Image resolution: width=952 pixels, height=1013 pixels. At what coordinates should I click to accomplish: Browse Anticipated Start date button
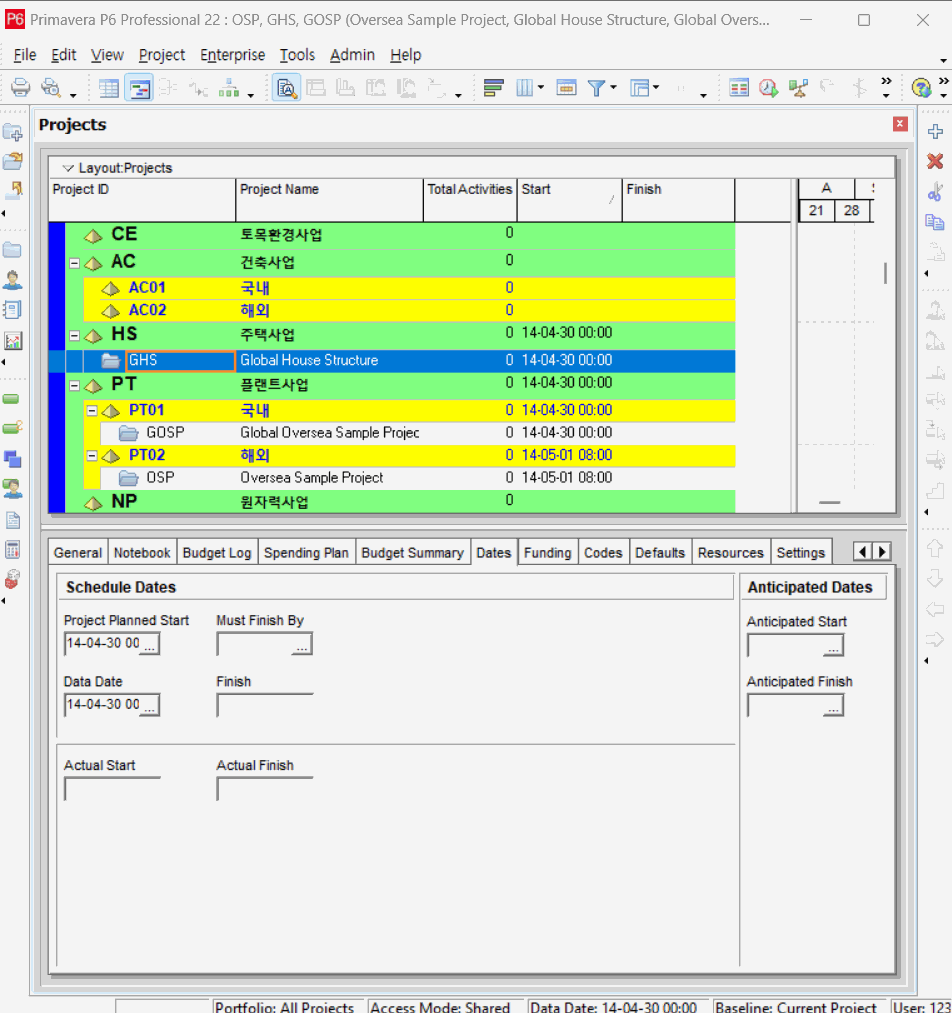point(834,647)
